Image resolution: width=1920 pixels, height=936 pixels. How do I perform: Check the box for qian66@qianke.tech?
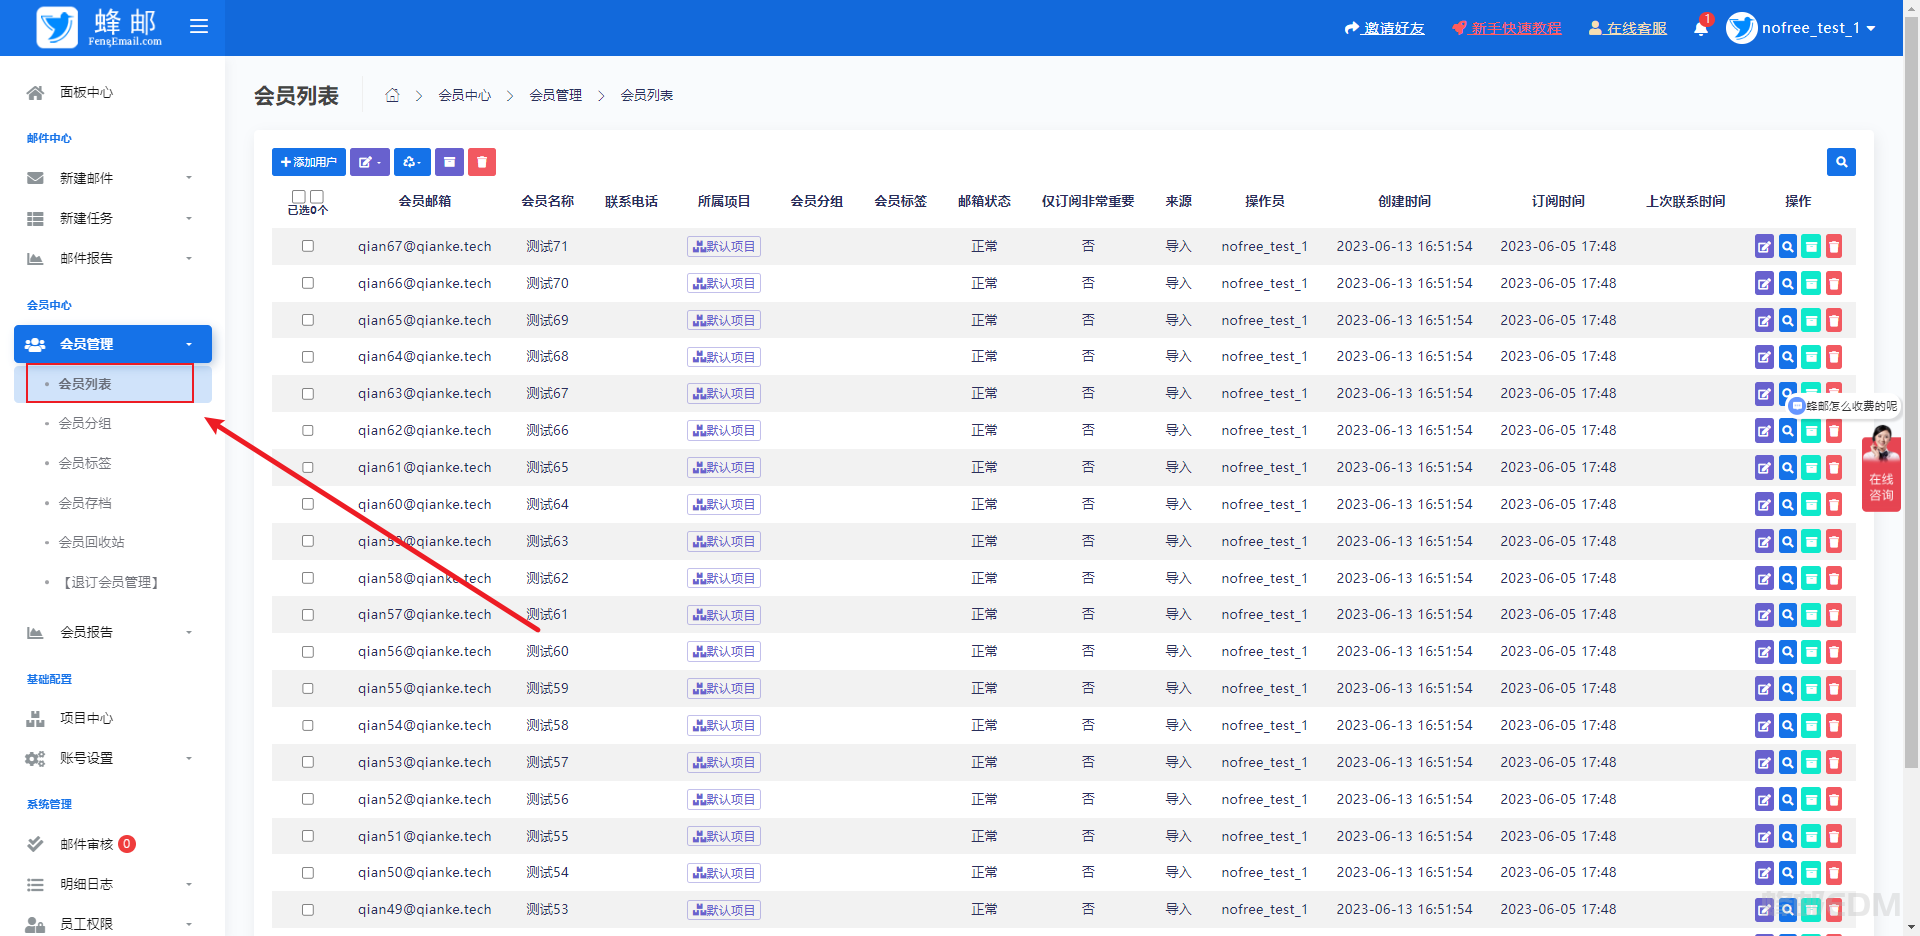(308, 283)
